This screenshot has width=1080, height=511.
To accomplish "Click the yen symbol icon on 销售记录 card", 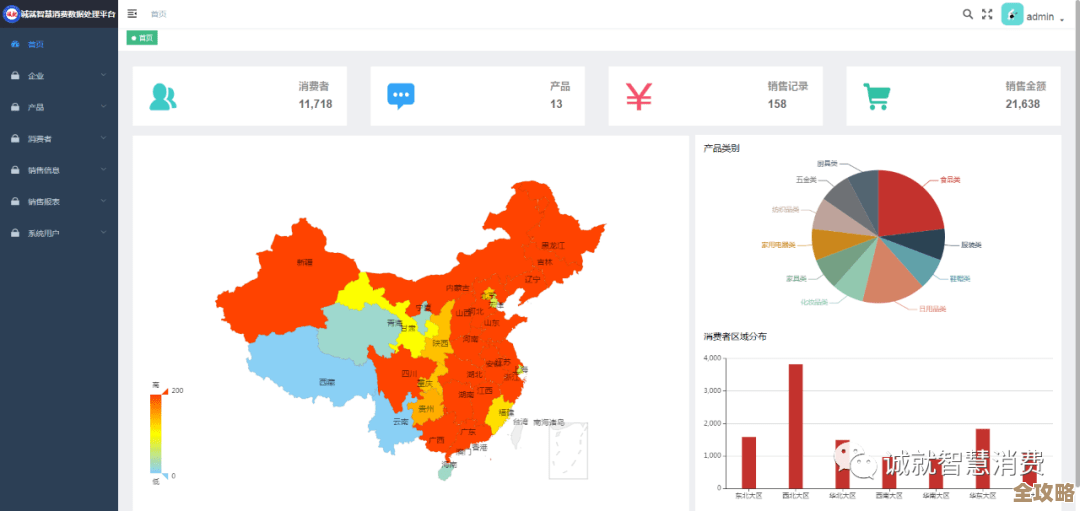I will coord(638,96).
